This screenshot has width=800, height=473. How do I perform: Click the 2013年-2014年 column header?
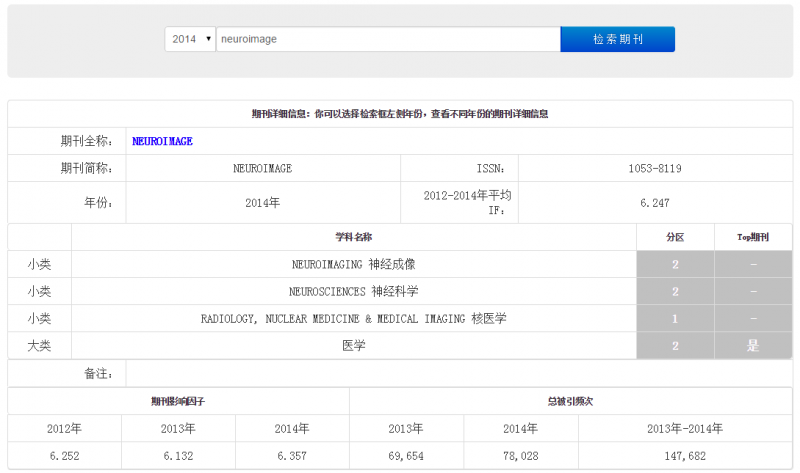click(x=685, y=429)
